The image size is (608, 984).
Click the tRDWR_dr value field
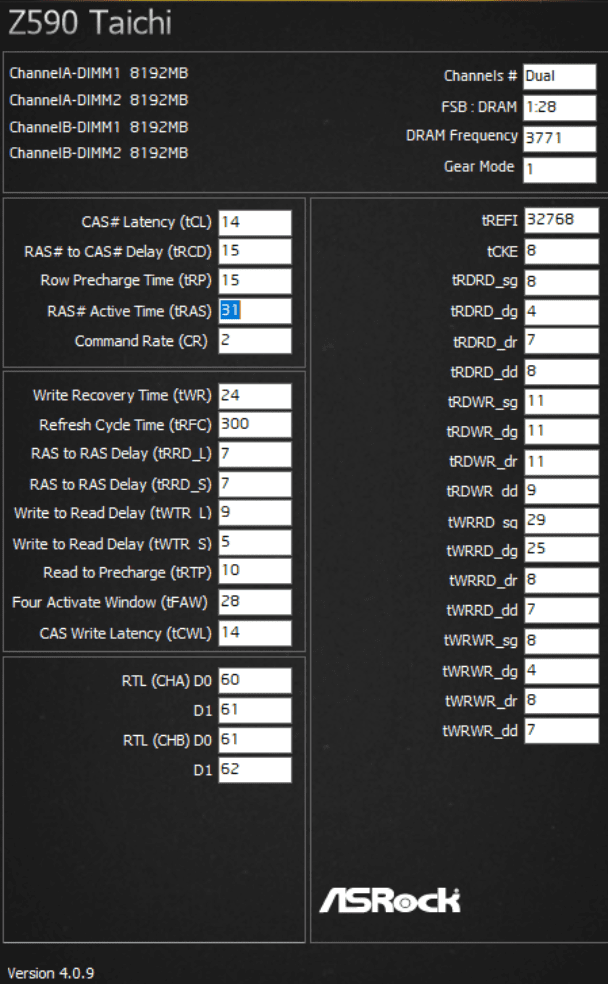pyautogui.click(x=562, y=463)
